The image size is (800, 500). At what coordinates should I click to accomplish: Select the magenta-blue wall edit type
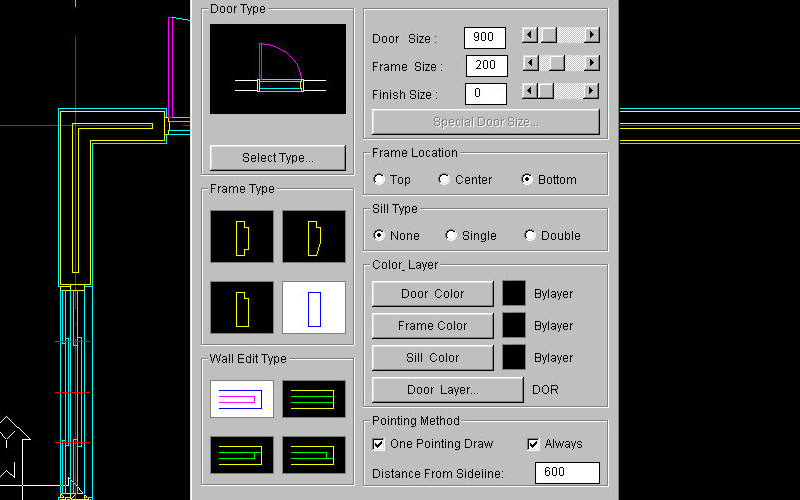[241, 398]
